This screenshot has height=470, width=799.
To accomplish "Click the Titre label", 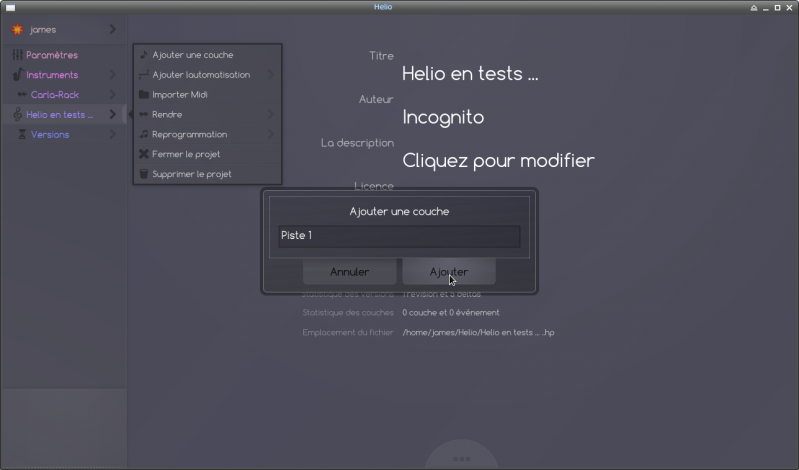I will (381, 56).
